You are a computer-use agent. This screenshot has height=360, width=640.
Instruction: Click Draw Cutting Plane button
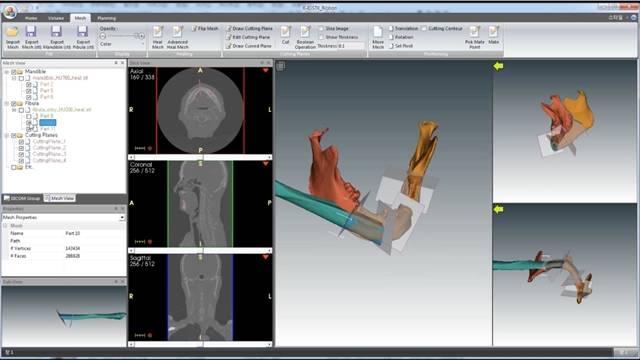pos(249,29)
